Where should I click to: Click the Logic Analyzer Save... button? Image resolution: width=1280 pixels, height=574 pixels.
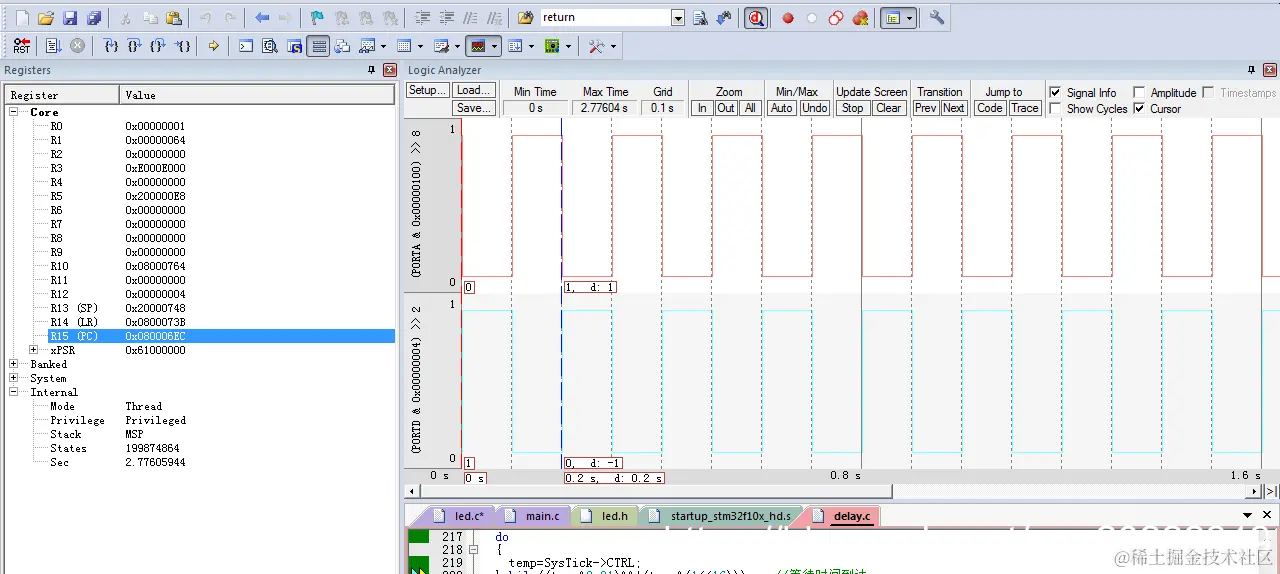pyautogui.click(x=473, y=108)
